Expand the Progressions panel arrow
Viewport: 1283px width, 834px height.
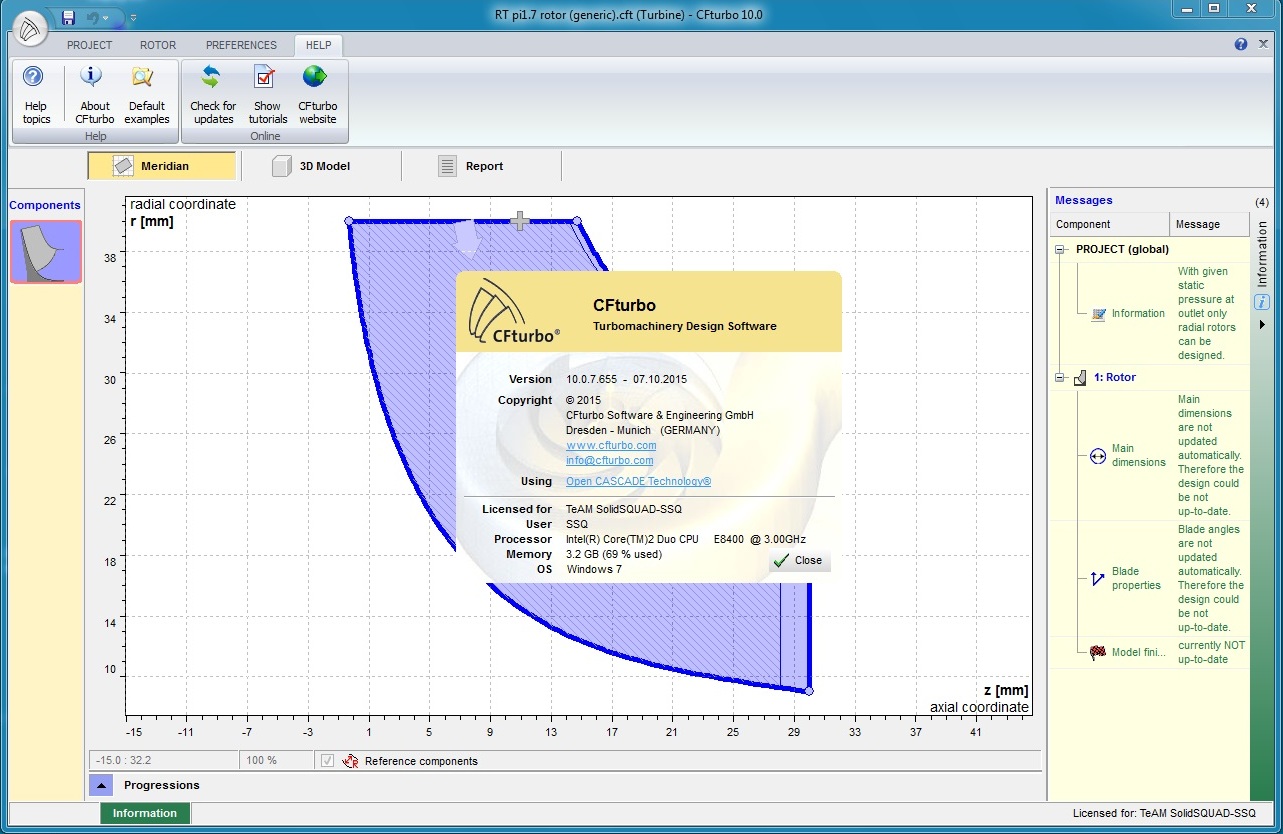tap(101, 785)
